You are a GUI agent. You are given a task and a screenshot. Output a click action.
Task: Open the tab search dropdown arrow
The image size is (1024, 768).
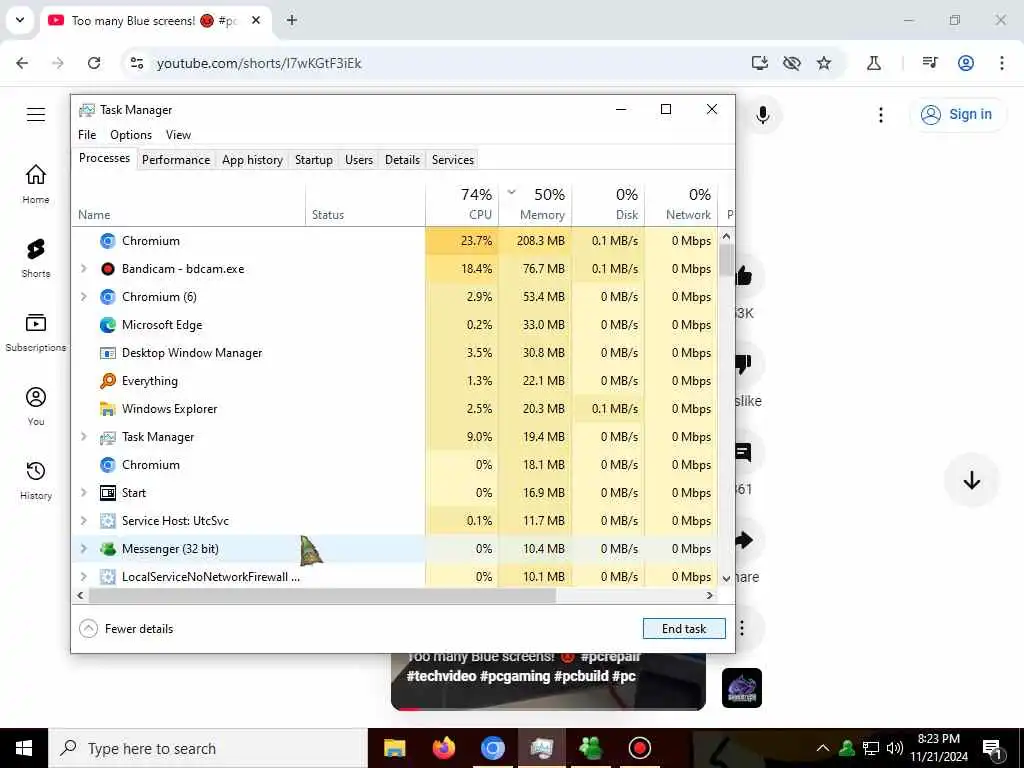(20, 20)
